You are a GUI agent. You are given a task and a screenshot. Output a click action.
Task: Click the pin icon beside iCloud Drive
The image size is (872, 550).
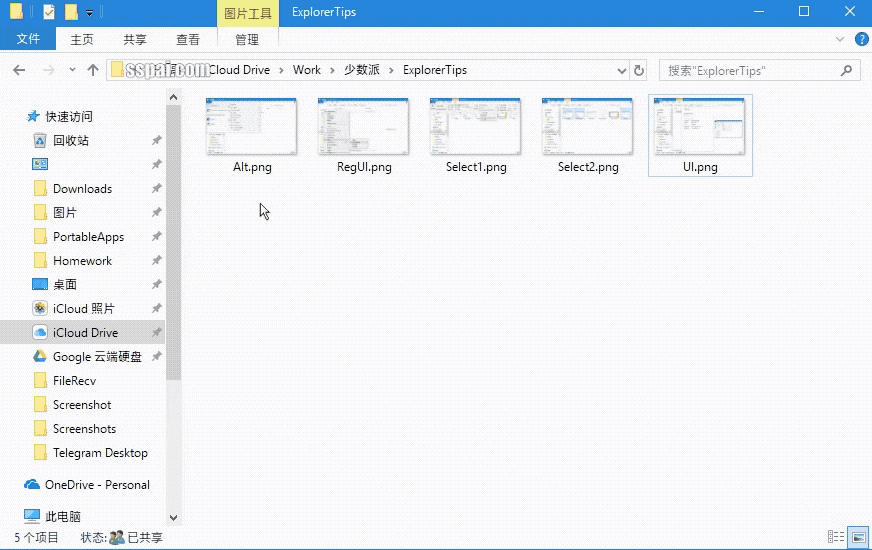(157, 332)
